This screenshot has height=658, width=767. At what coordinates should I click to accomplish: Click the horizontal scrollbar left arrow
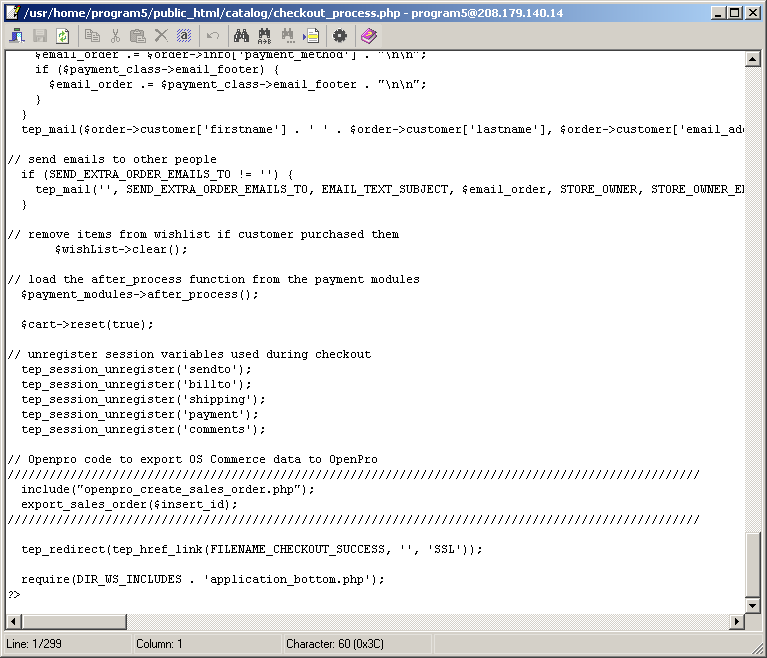(12, 622)
